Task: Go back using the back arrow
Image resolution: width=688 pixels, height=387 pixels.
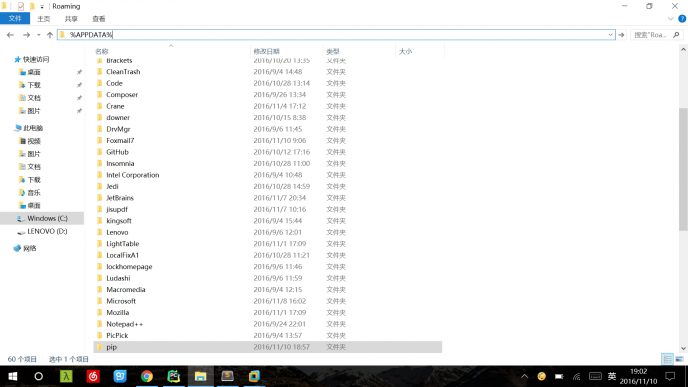Action: [x=10, y=35]
